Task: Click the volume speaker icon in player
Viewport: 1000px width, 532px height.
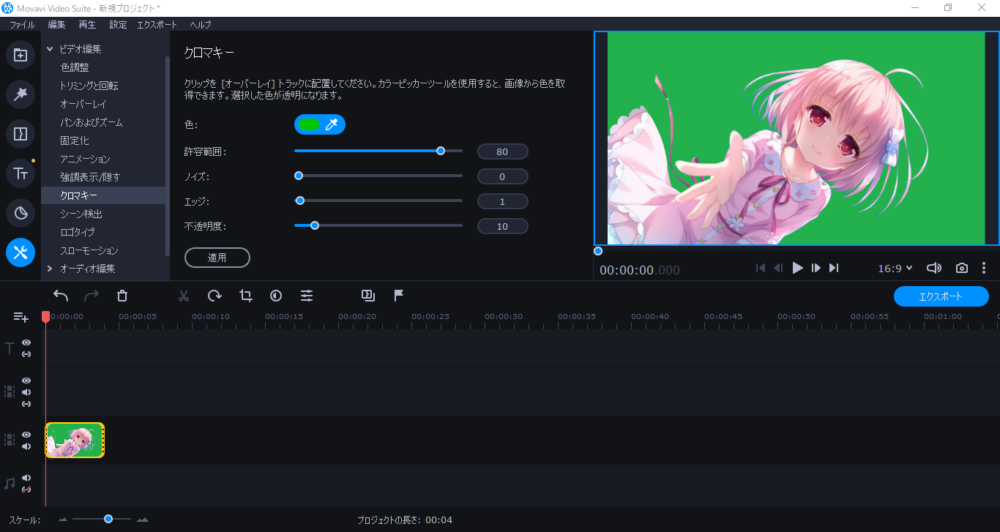Action: pyautogui.click(x=934, y=268)
